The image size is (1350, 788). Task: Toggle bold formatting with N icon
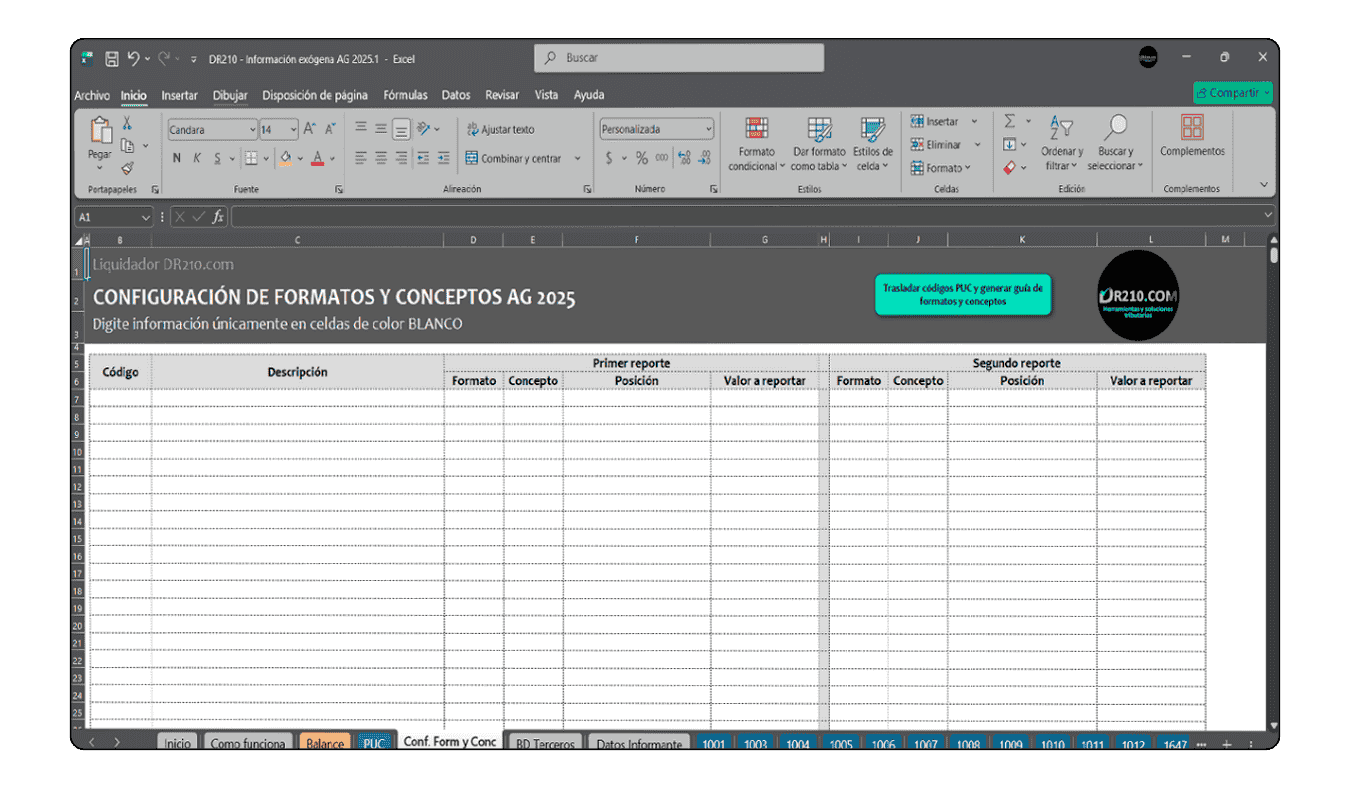coord(176,158)
